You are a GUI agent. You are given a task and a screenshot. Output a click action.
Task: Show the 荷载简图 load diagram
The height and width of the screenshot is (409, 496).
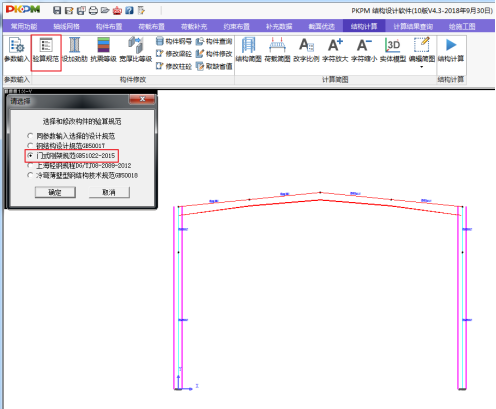click(277, 50)
